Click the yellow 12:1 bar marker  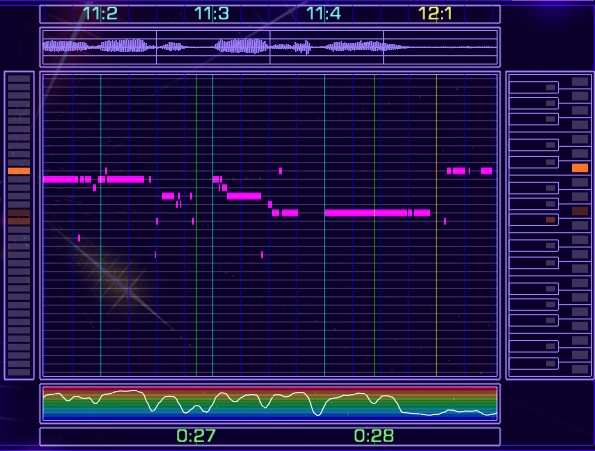[x=435, y=14]
